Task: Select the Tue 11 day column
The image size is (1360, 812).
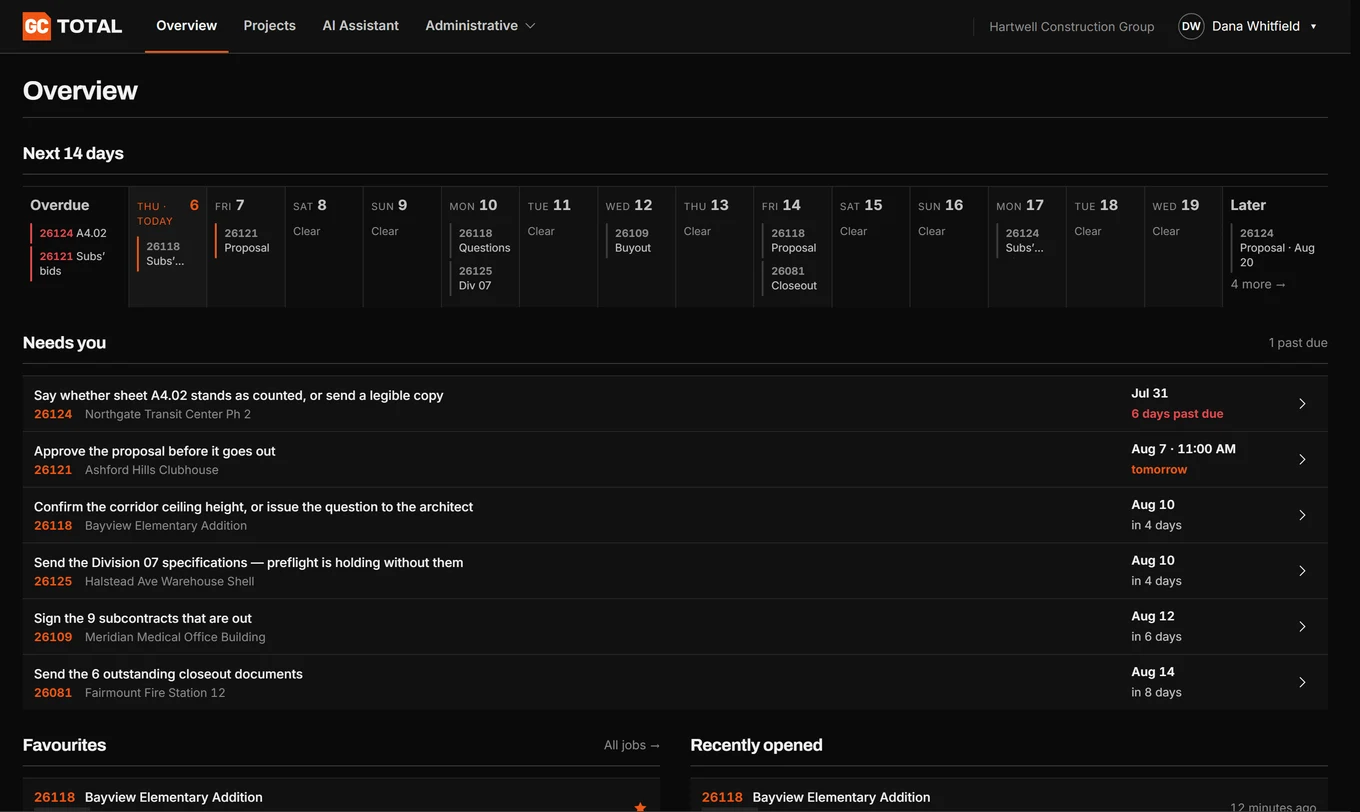Action: coord(558,246)
